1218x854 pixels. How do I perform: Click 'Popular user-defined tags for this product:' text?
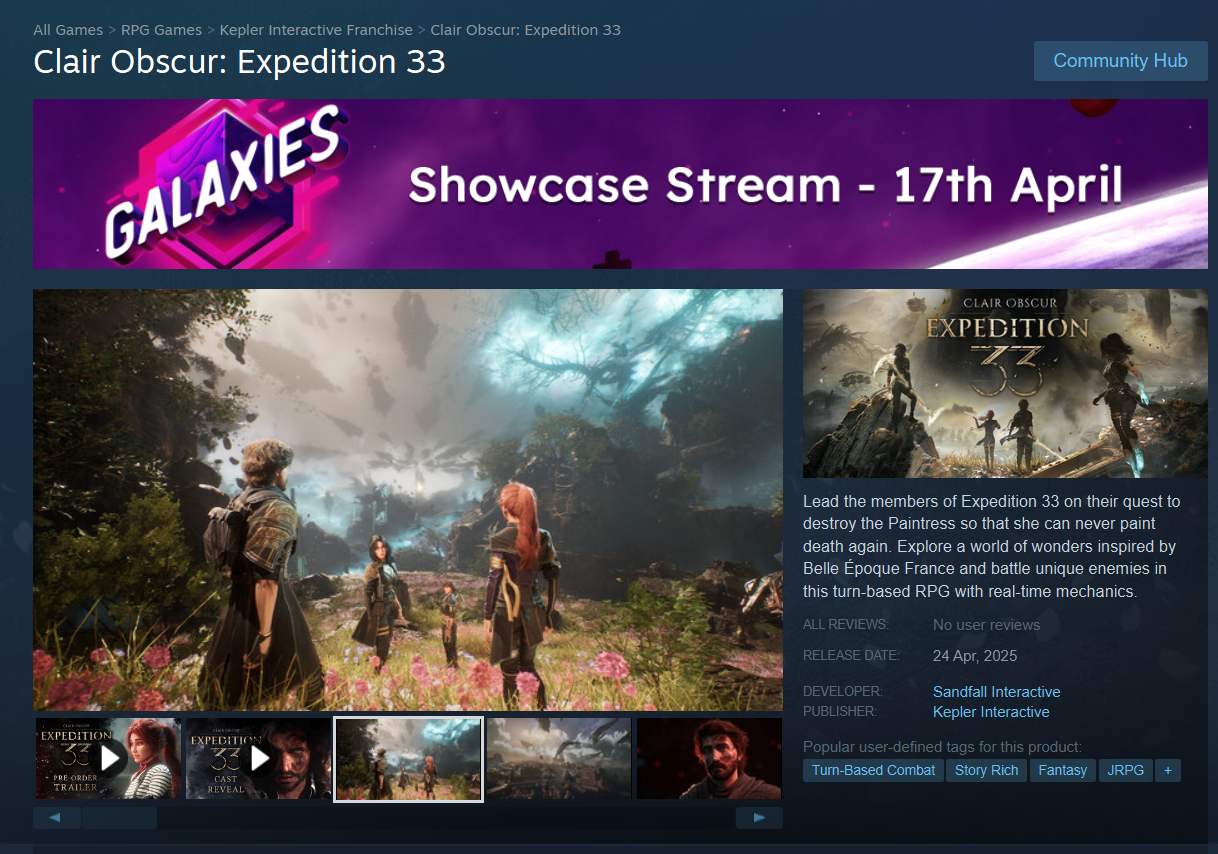942,747
